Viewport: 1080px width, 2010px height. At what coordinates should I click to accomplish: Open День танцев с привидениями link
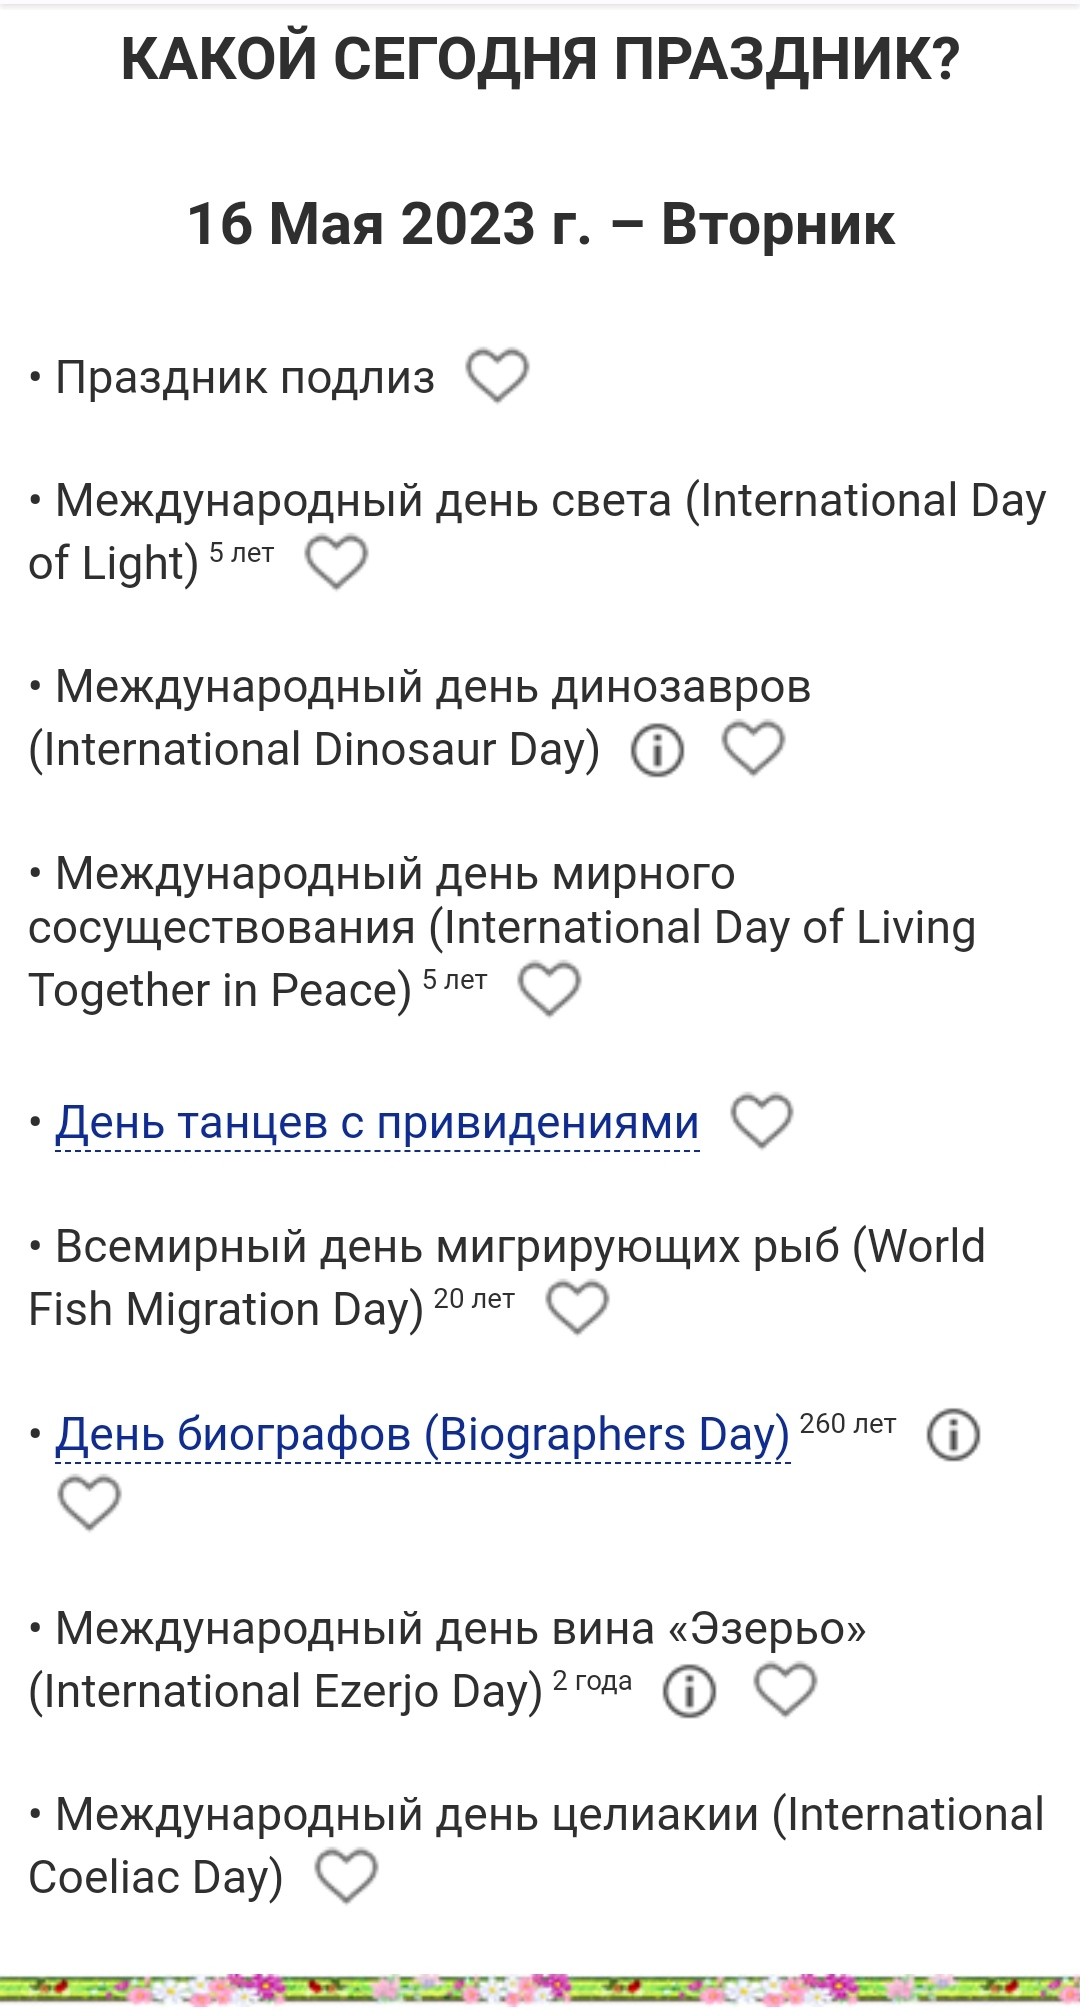377,1122
